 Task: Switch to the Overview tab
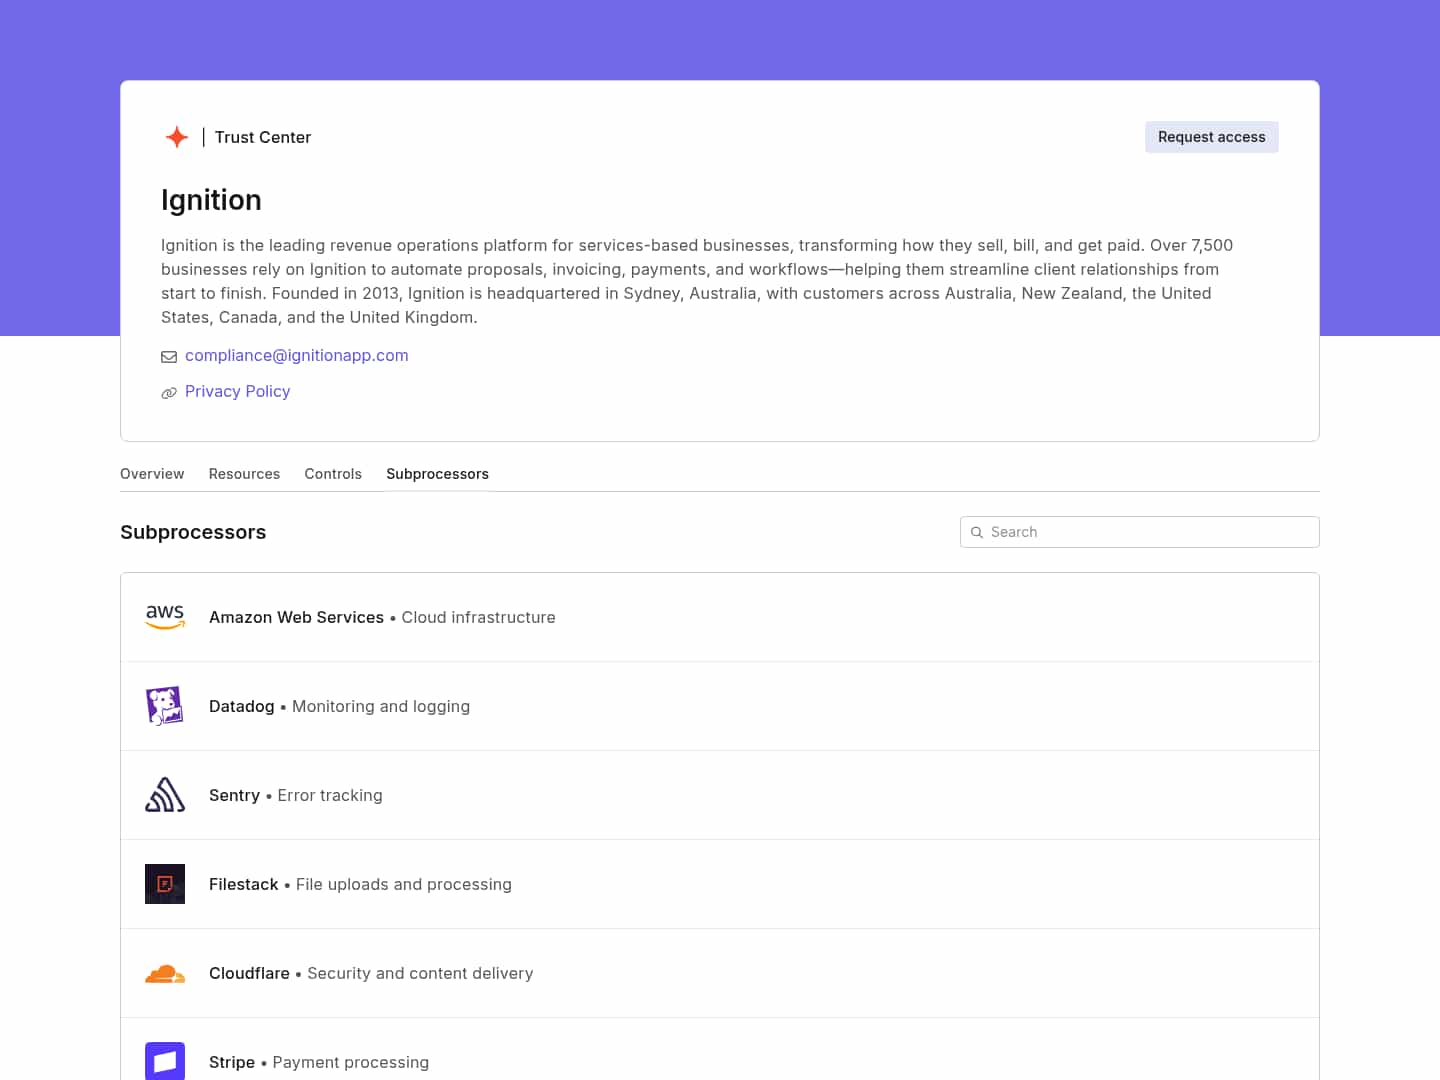(x=152, y=474)
